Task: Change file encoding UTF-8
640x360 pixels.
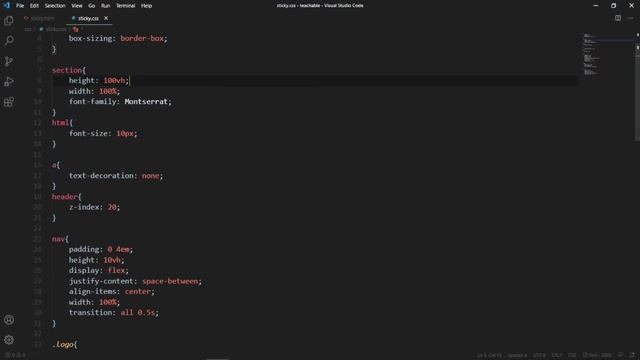Action: [539, 355]
